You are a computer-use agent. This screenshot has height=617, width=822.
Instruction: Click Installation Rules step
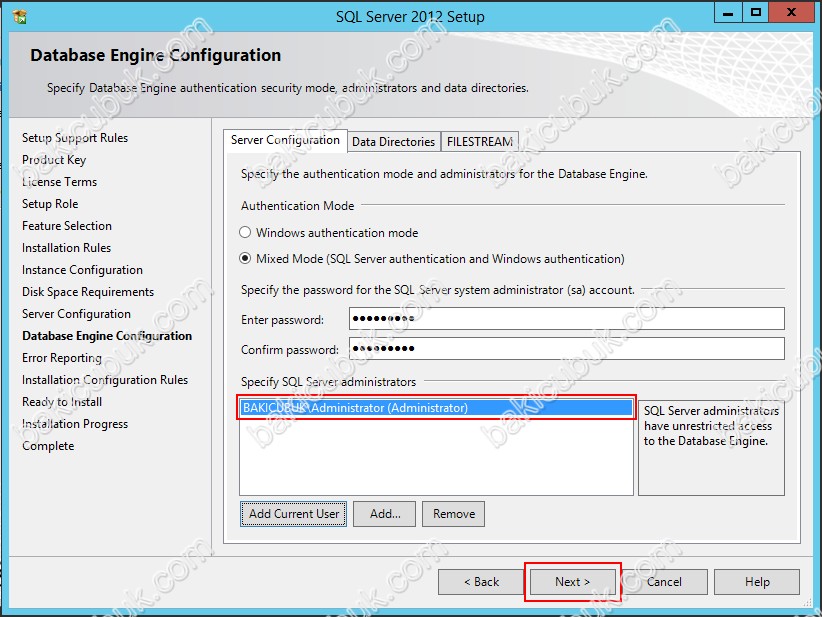[x=67, y=248]
